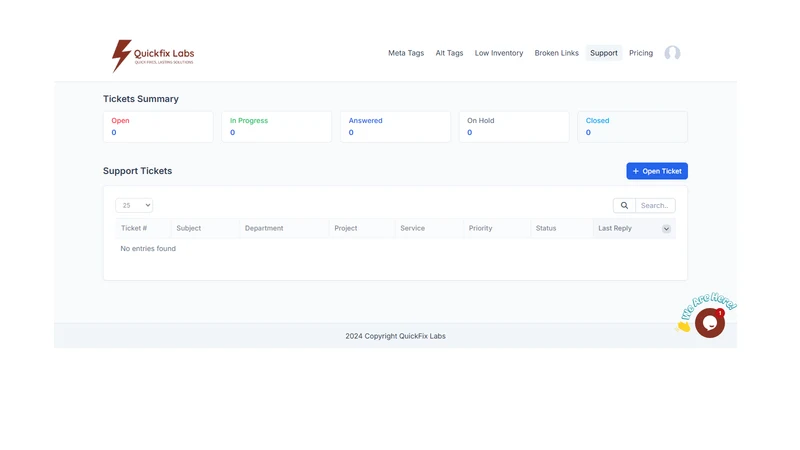Focus the ticket Search field
The image size is (800, 450).
[x=655, y=206]
